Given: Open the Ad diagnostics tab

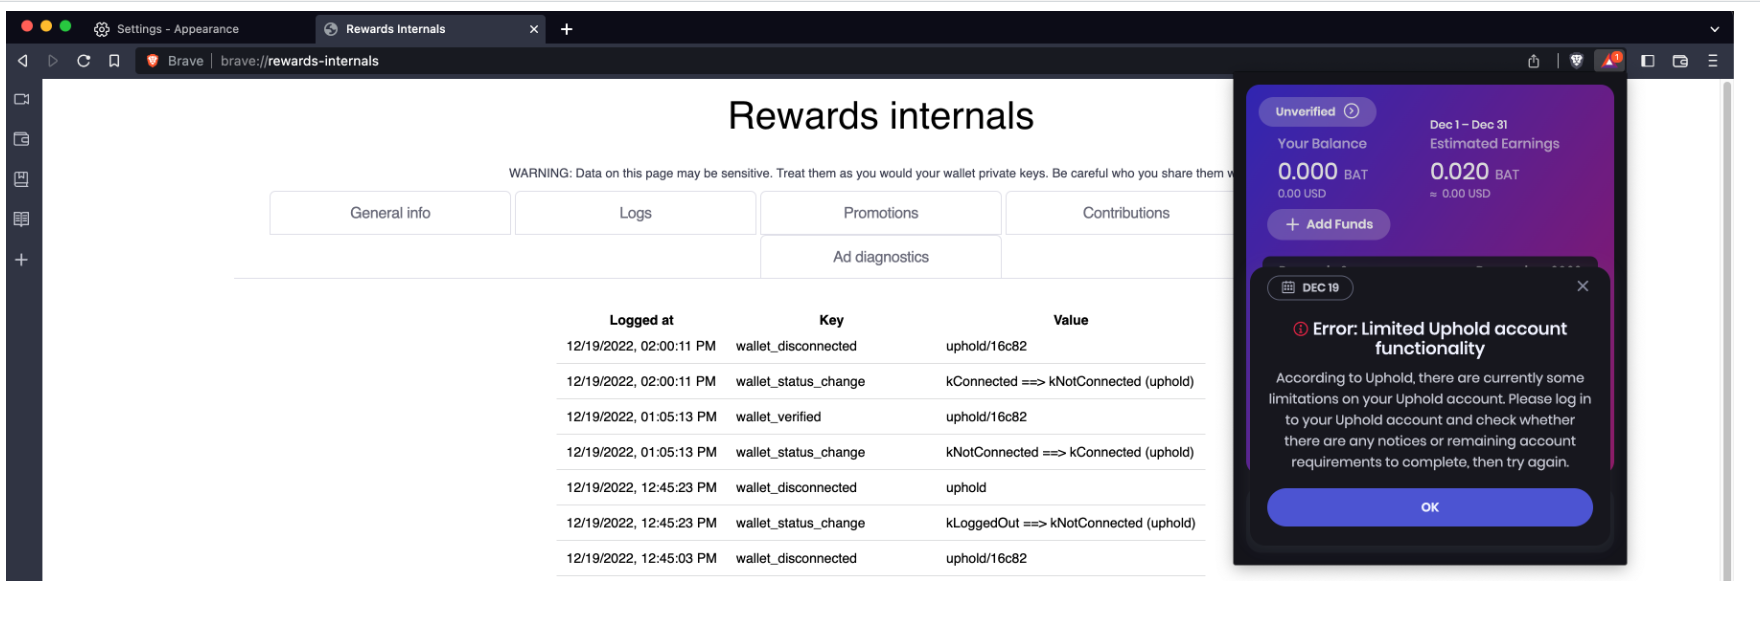Looking at the screenshot, I should tap(881, 257).
